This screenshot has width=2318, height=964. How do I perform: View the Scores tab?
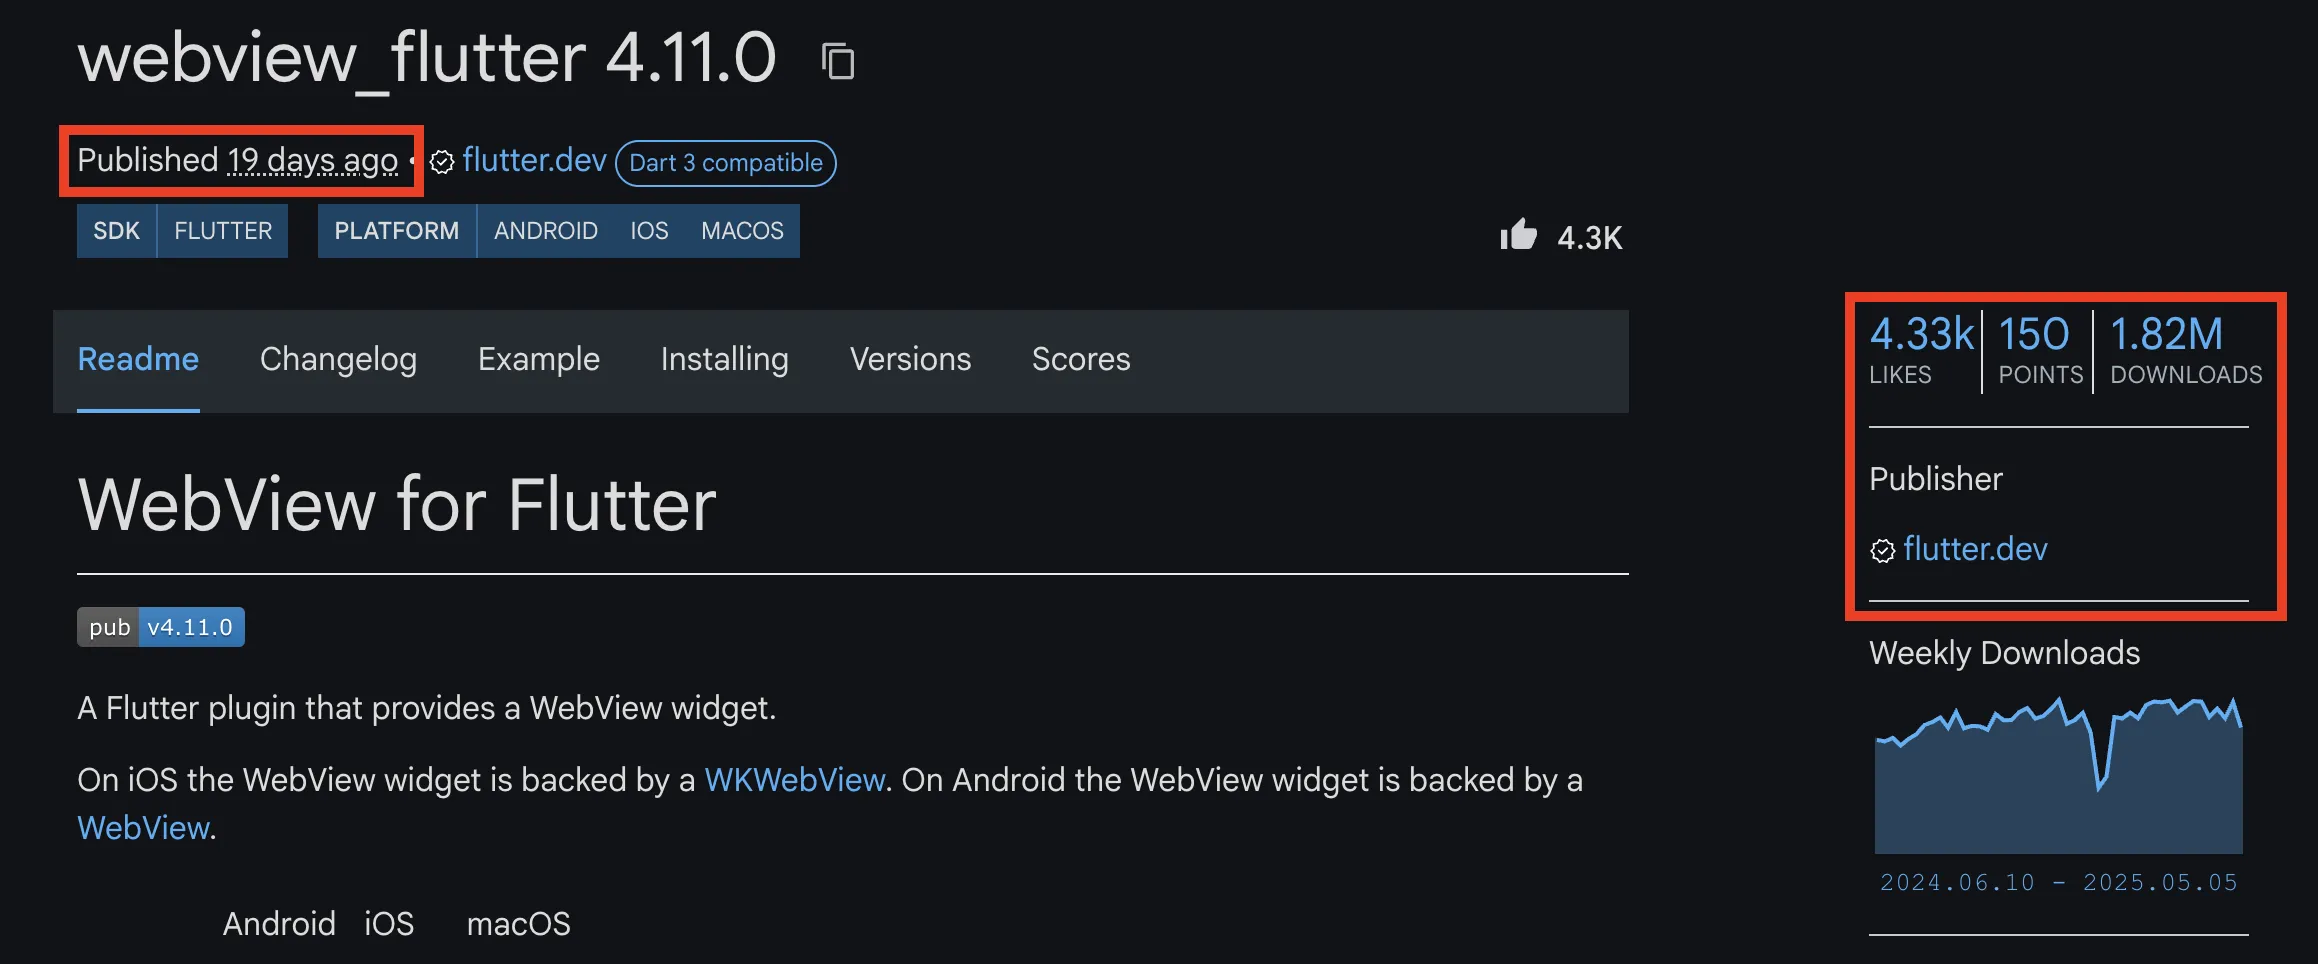(x=1081, y=359)
